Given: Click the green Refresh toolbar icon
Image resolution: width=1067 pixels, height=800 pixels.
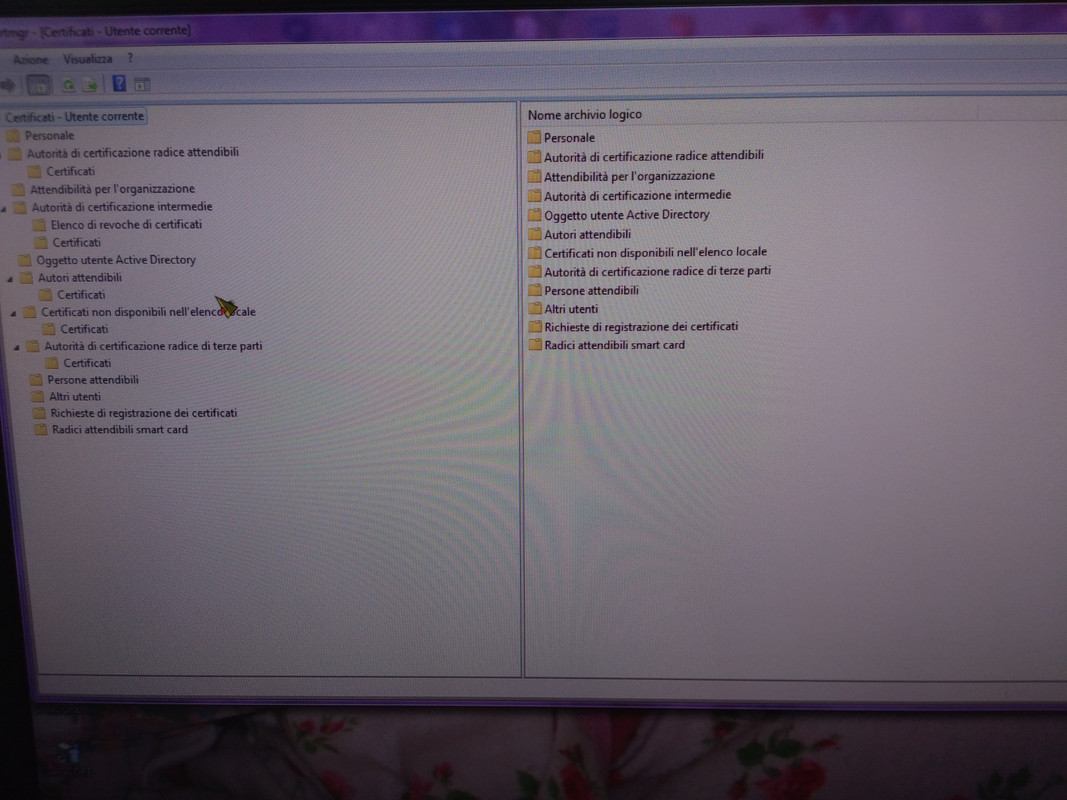Looking at the screenshot, I should coord(68,86).
